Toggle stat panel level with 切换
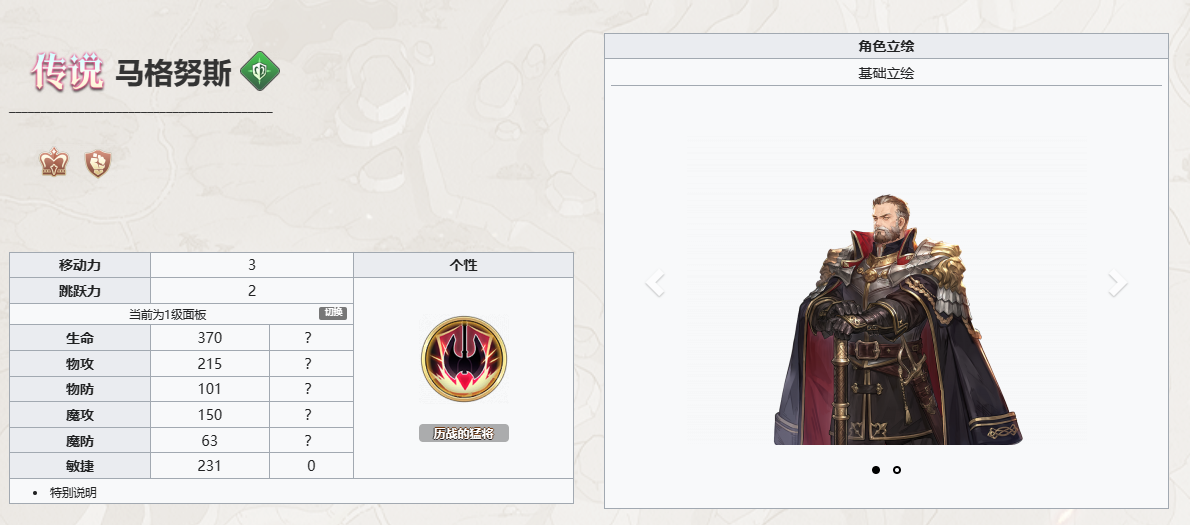 click(x=333, y=313)
